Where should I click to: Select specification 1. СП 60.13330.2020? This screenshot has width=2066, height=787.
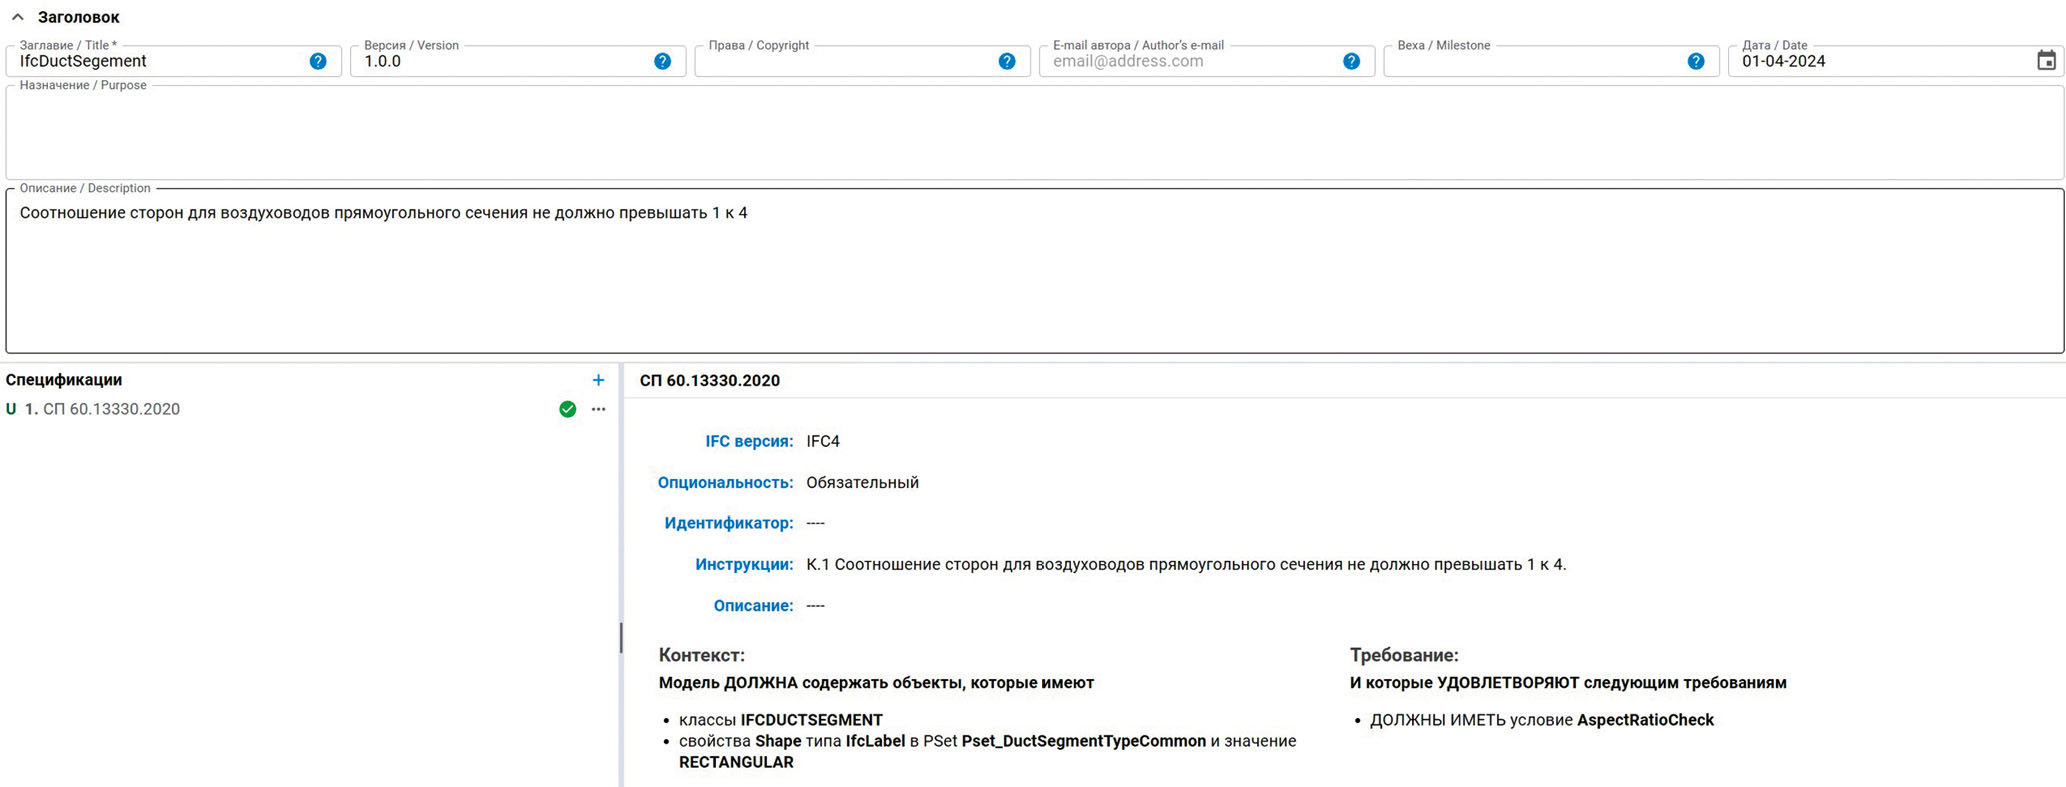click(111, 409)
